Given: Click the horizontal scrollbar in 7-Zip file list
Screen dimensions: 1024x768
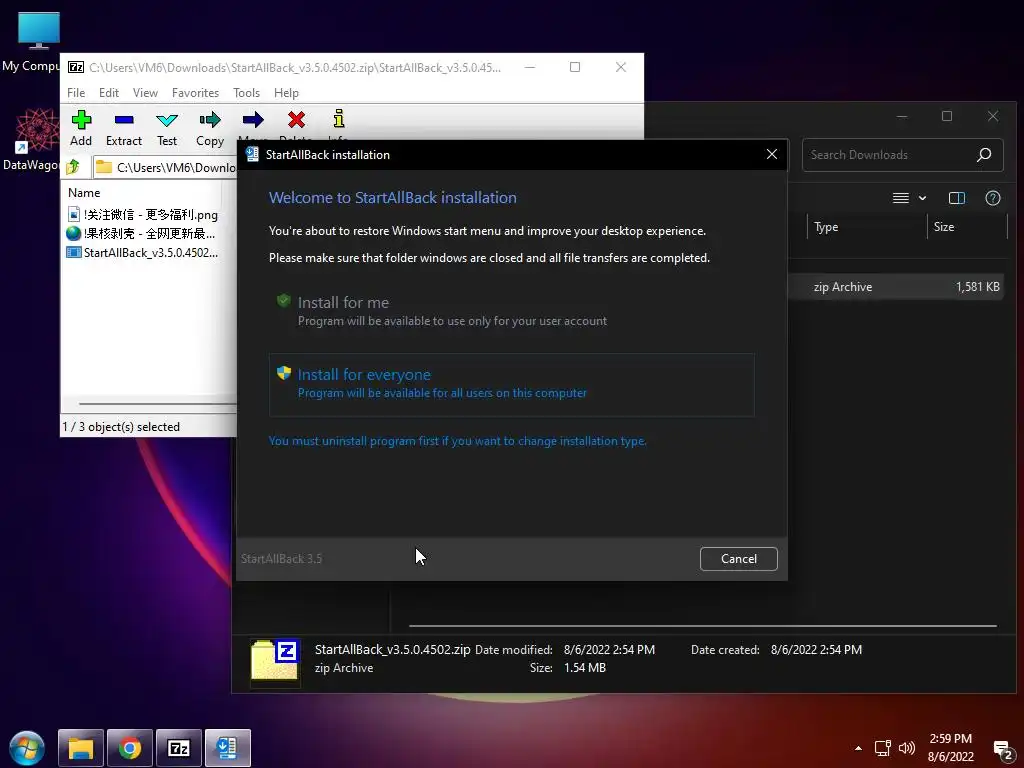Looking at the screenshot, I should (x=157, y=404).
